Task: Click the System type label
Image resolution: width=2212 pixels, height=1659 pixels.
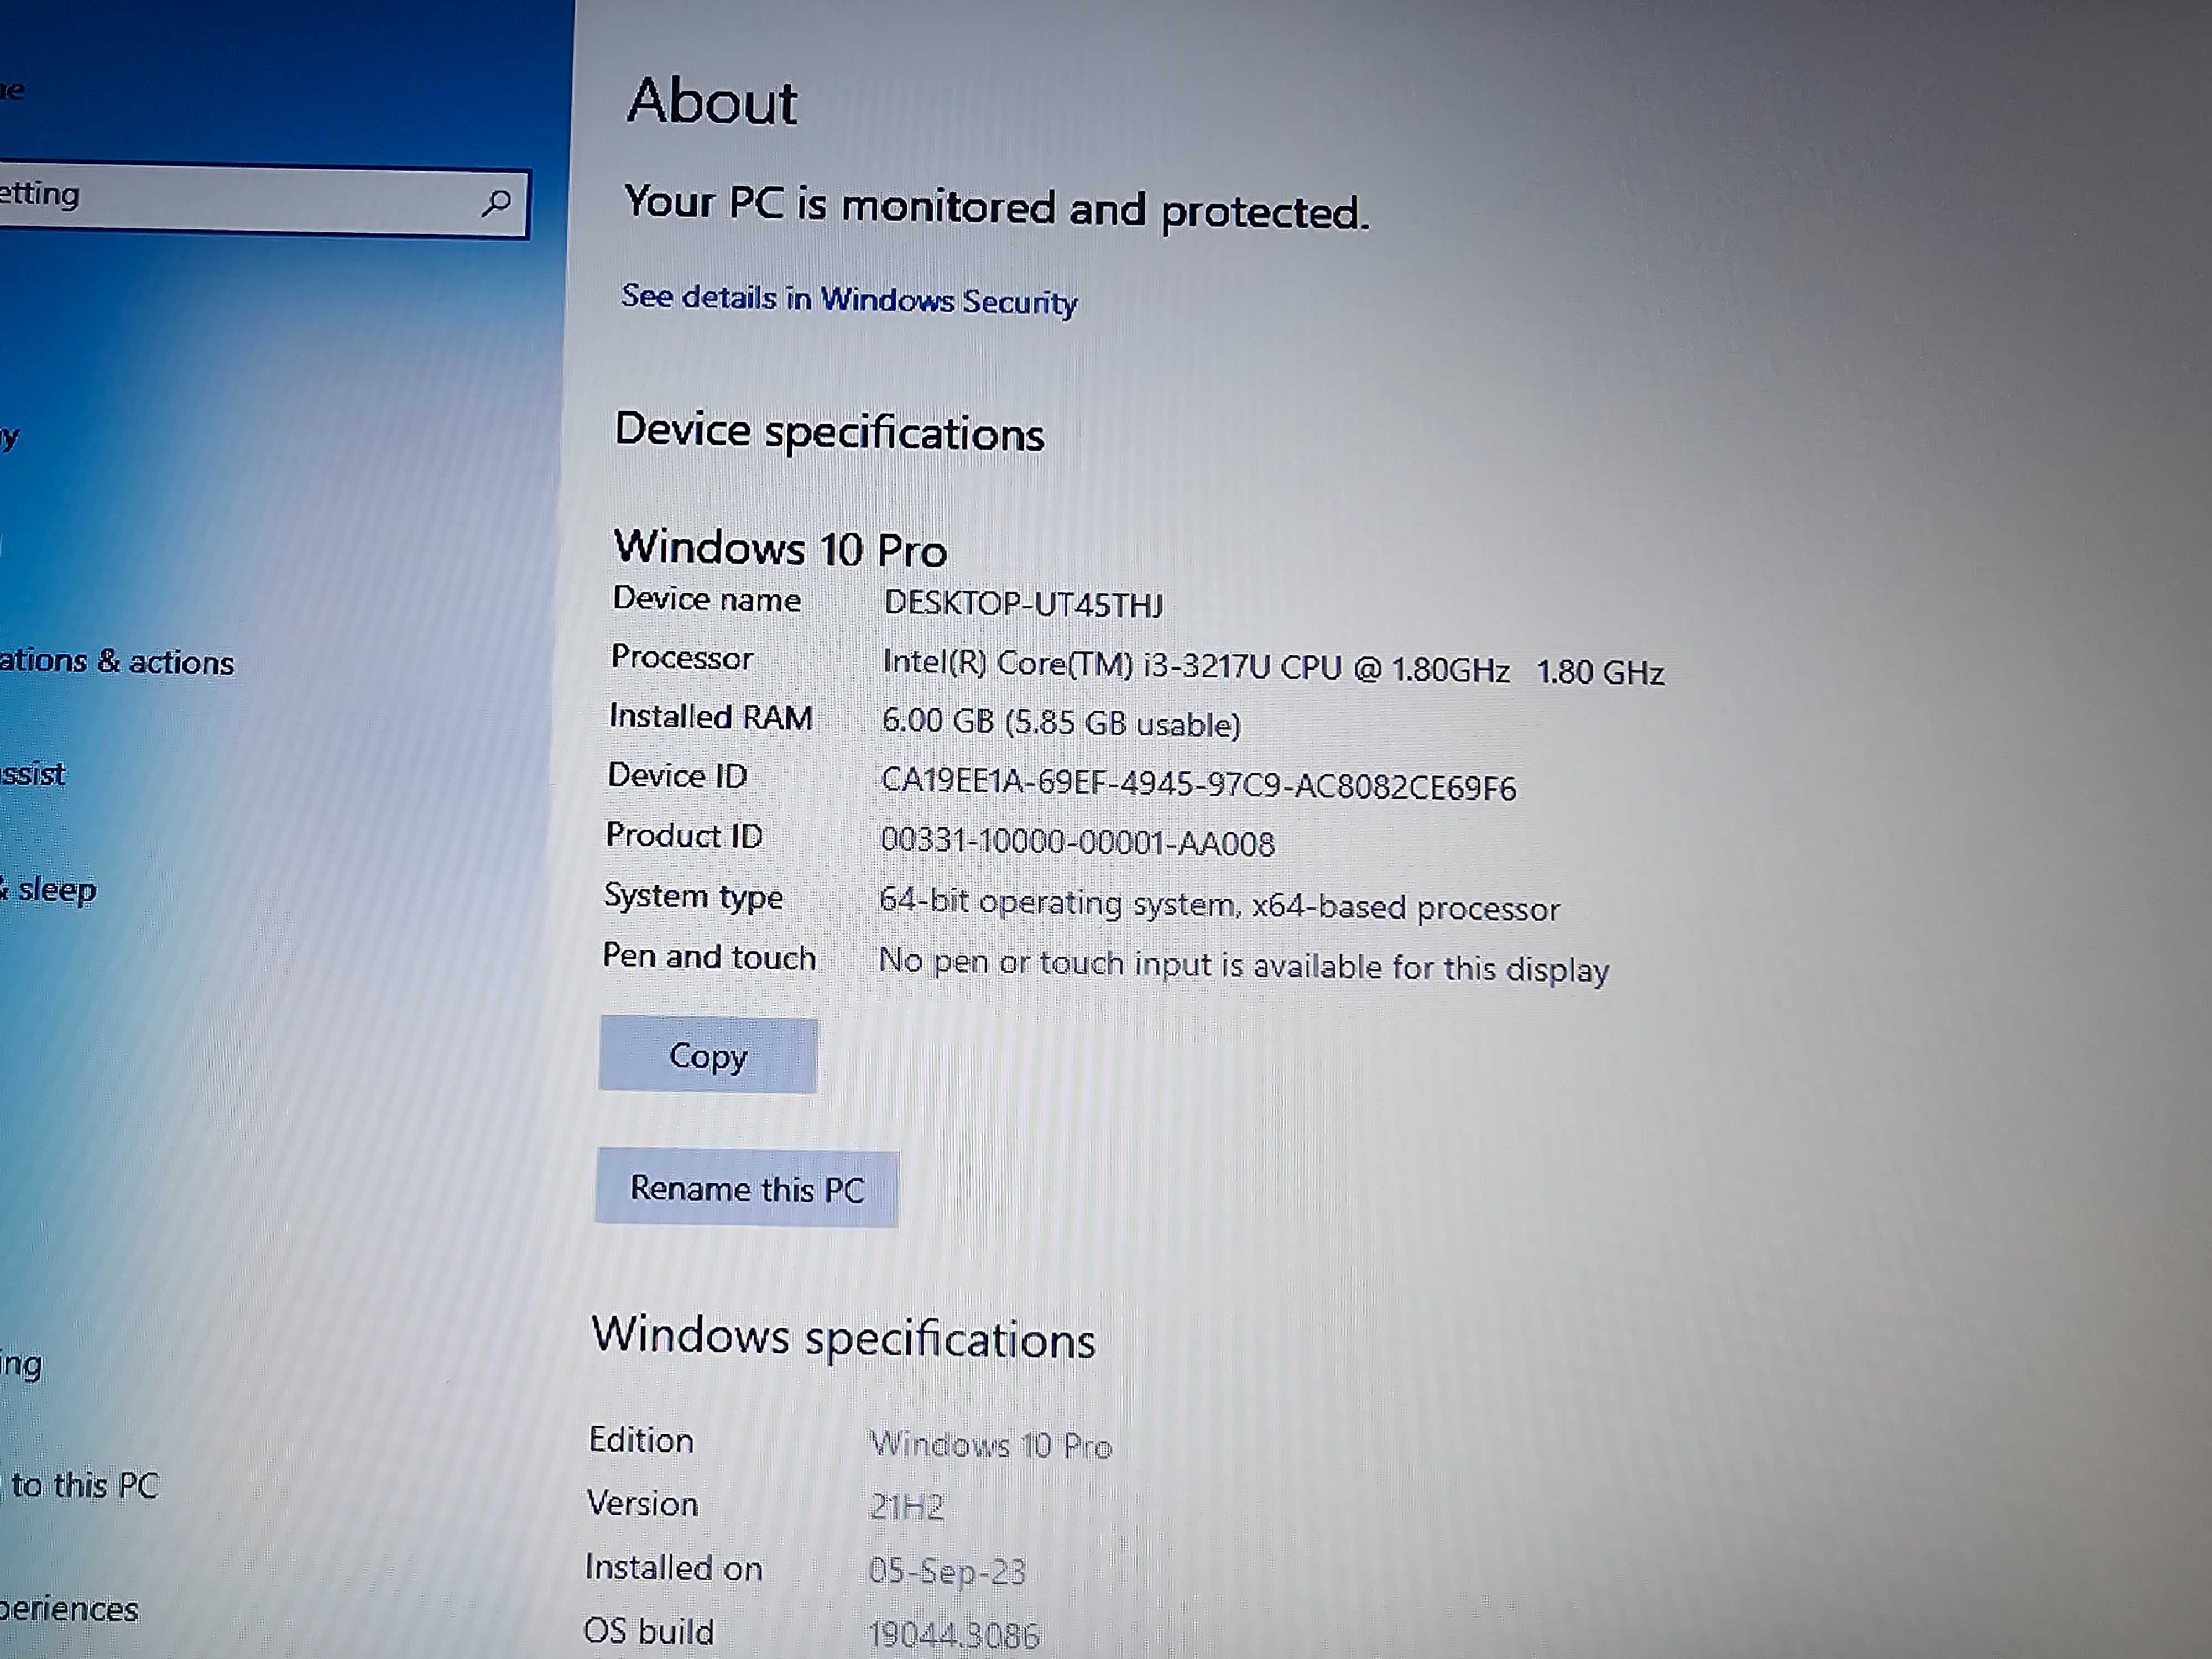Action: point(693,896)
